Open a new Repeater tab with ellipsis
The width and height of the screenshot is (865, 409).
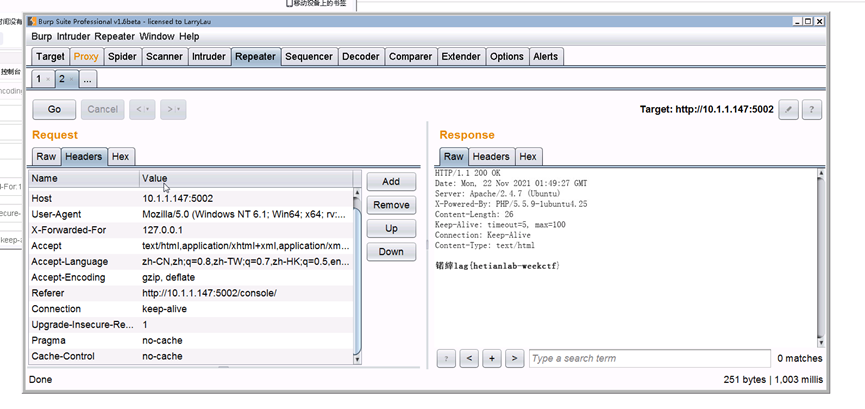(x=88, y=79)
